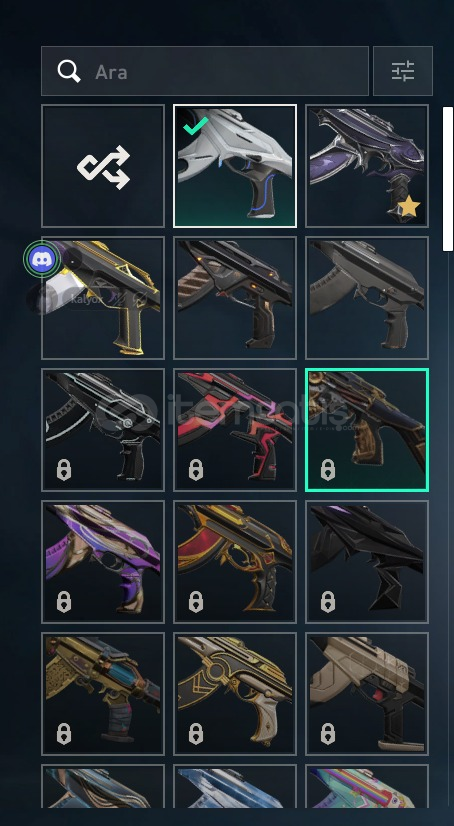Choose the locked red and gold ornate skin
This screenshot has height=826, width=454.
[235, 562]
